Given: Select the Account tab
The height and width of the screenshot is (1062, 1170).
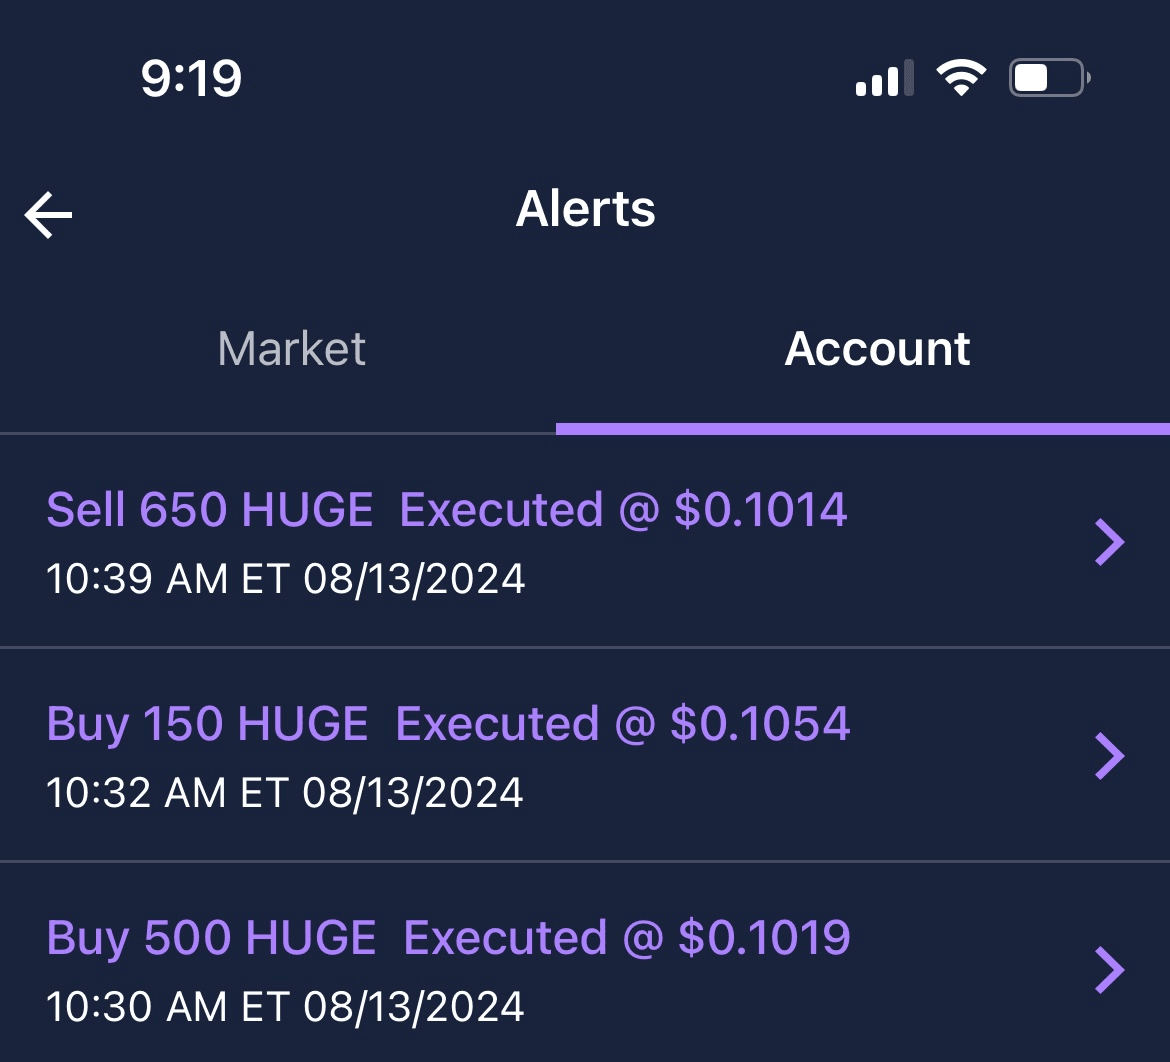Looking at the screenshot, I should (x=877, y=349).
